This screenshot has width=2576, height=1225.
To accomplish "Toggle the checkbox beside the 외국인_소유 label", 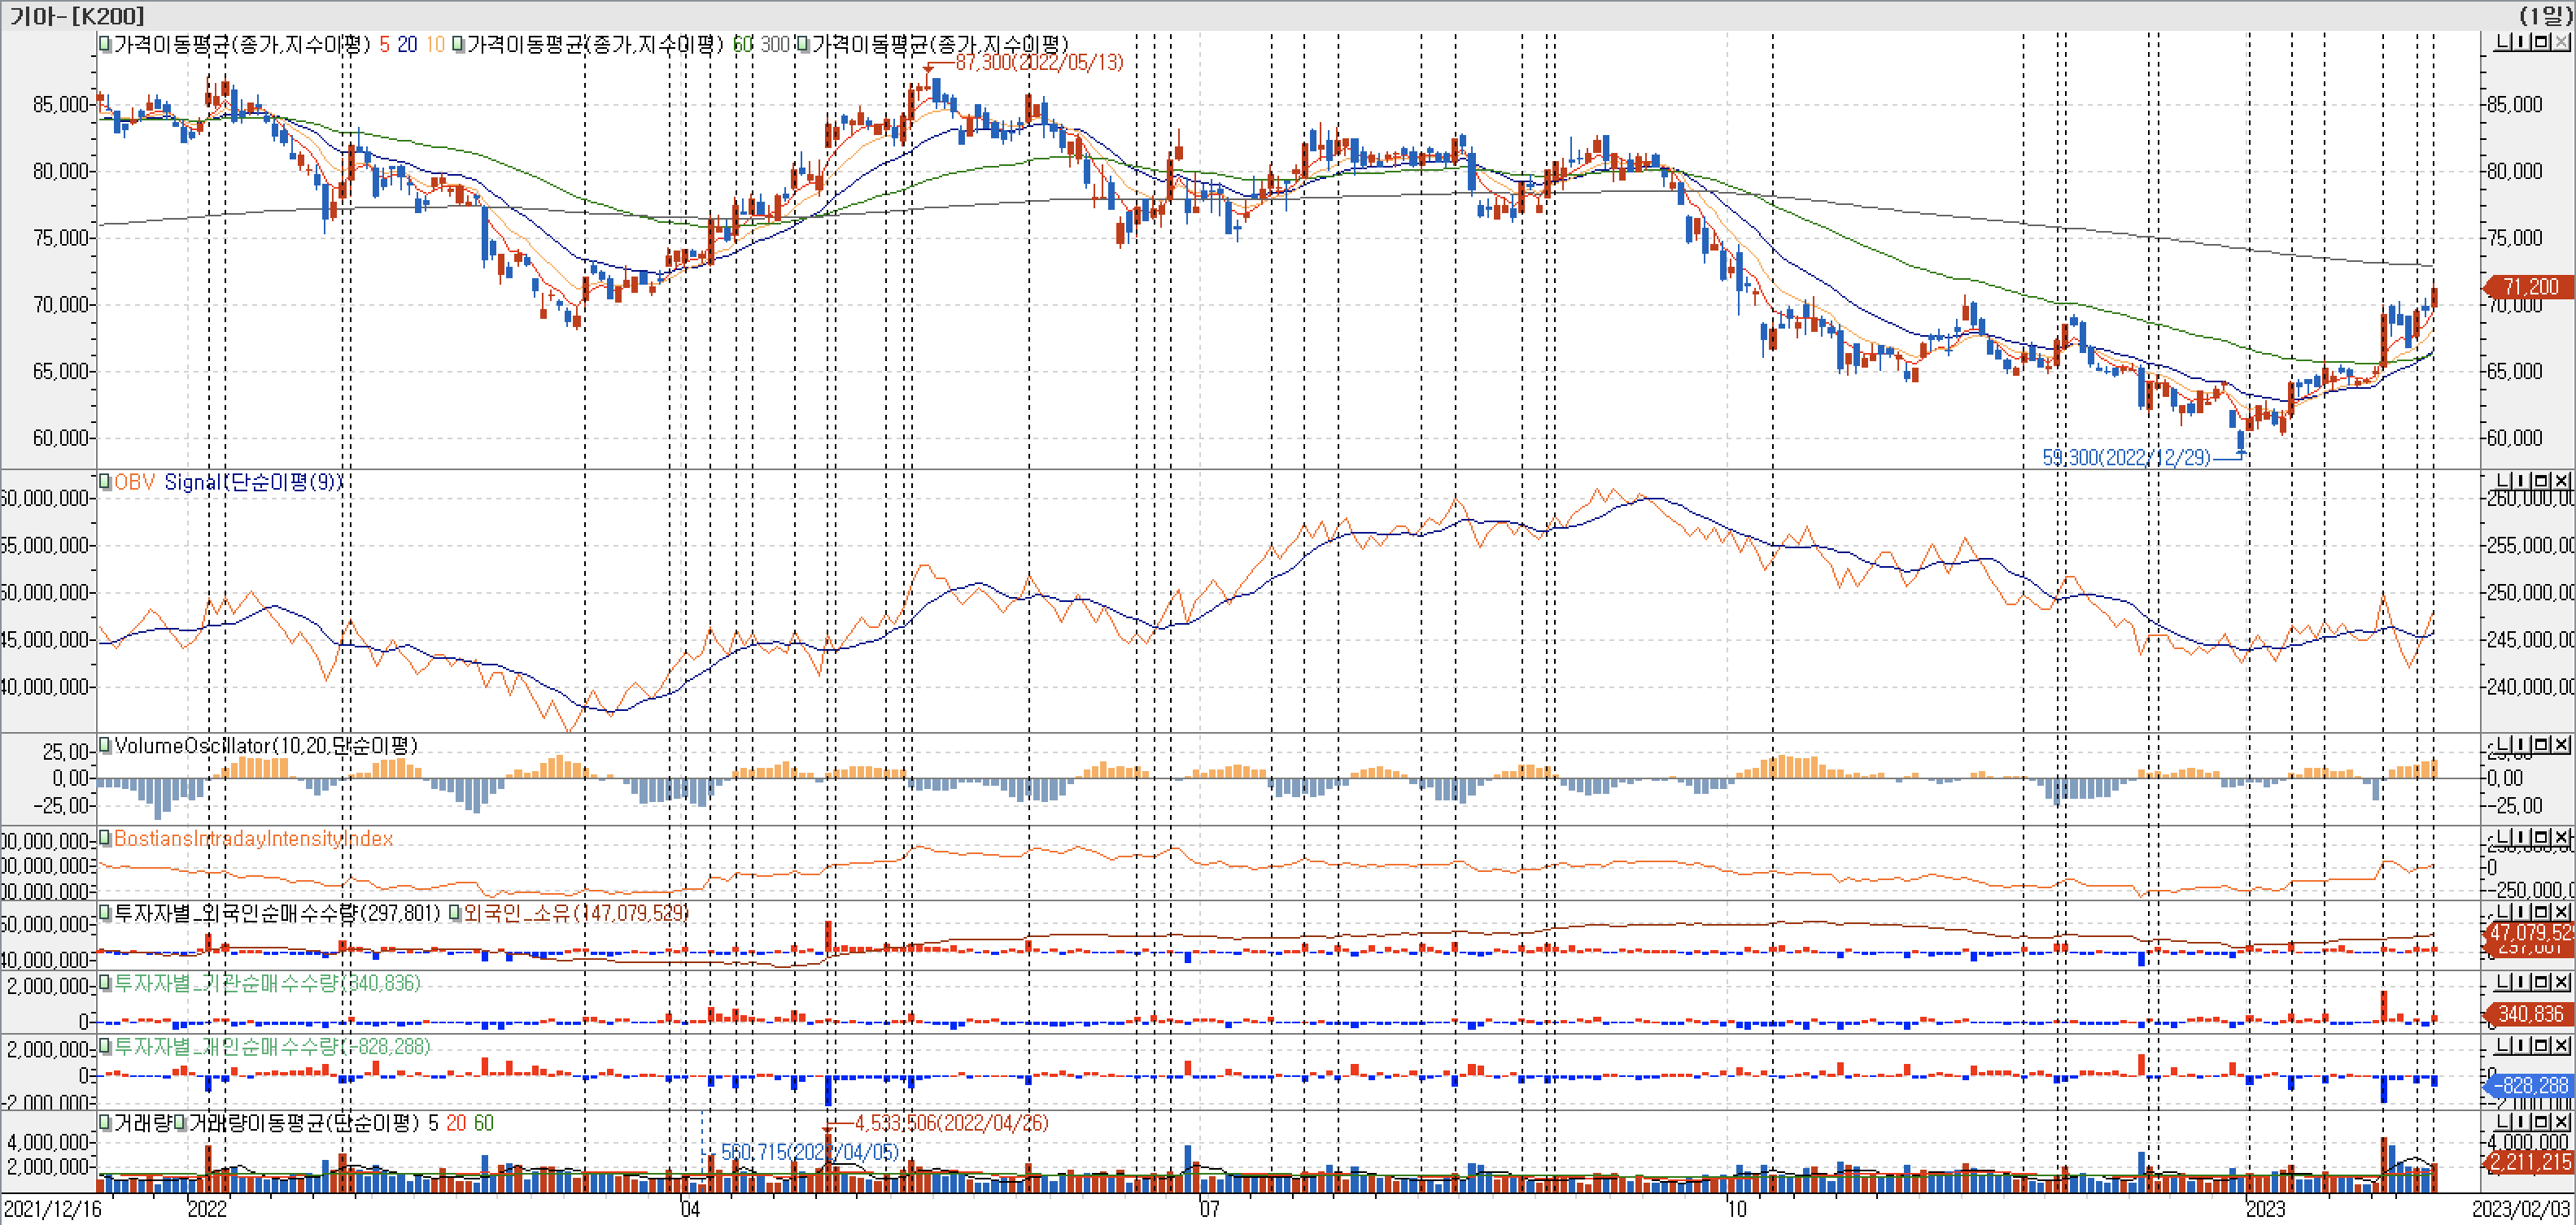I will point(455,913).
